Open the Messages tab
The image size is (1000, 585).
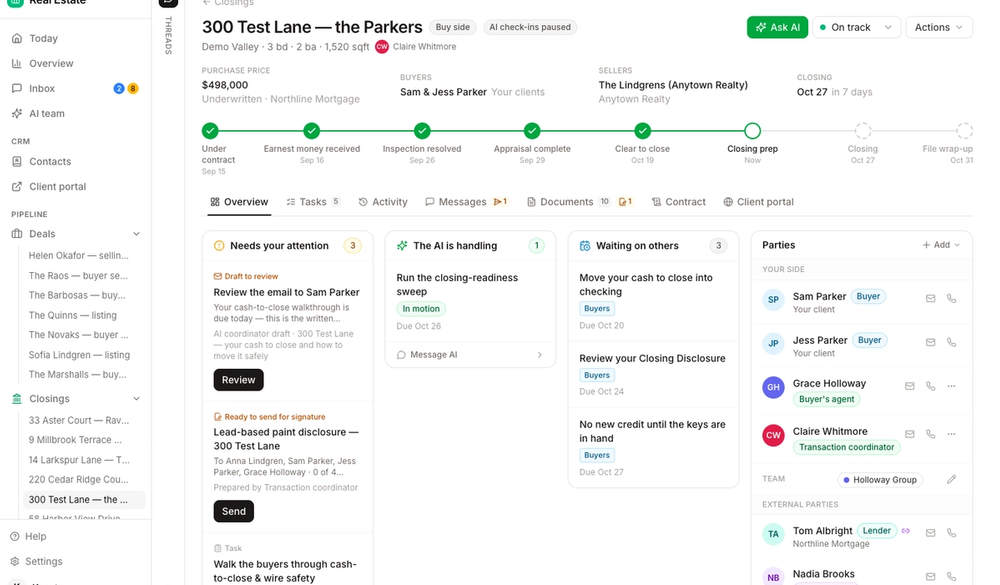(466, 202)
